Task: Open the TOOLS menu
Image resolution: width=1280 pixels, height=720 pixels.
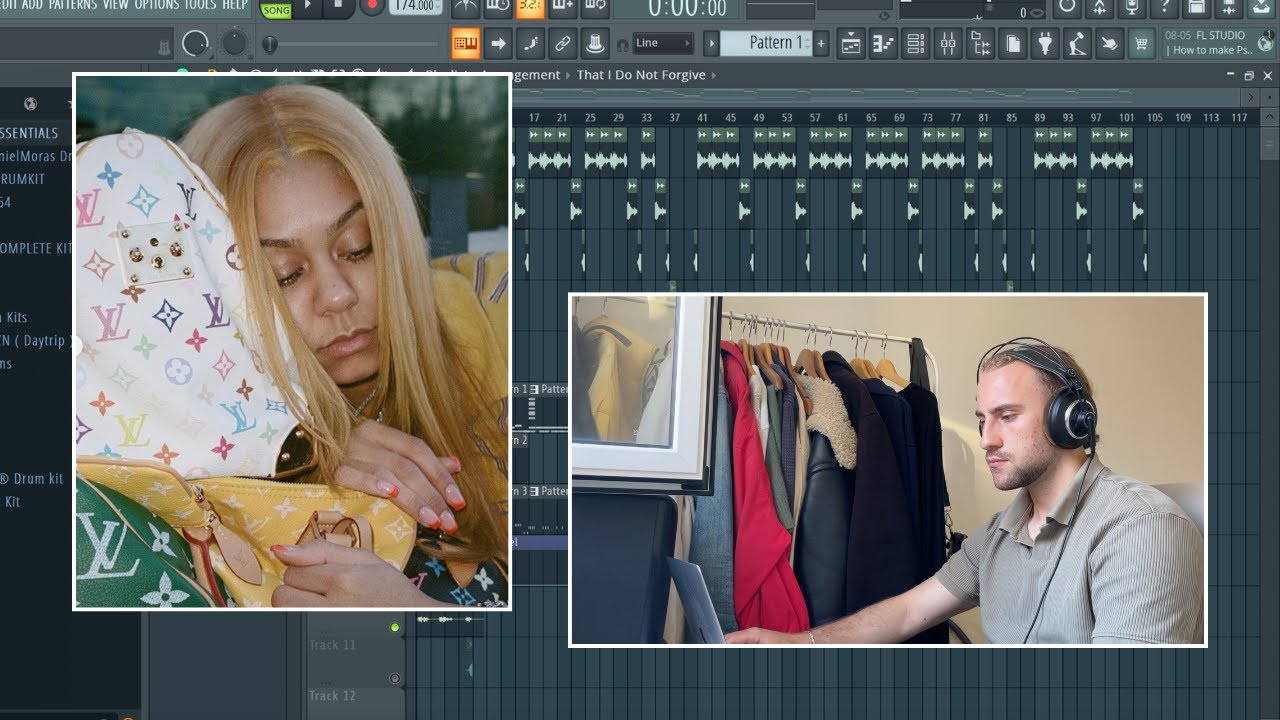Action: click(x=200, y=5)
